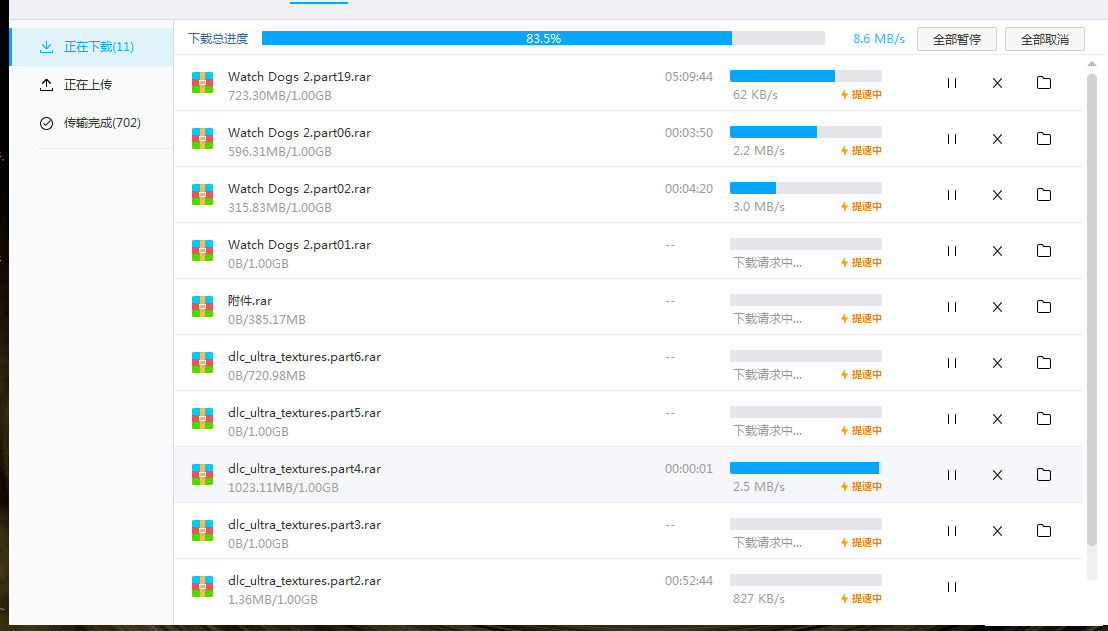Open folder for dlc_ultra_textures.part6.rar
The width and height of the screenshot is (1108, 631).
[x=1044, y=362]
